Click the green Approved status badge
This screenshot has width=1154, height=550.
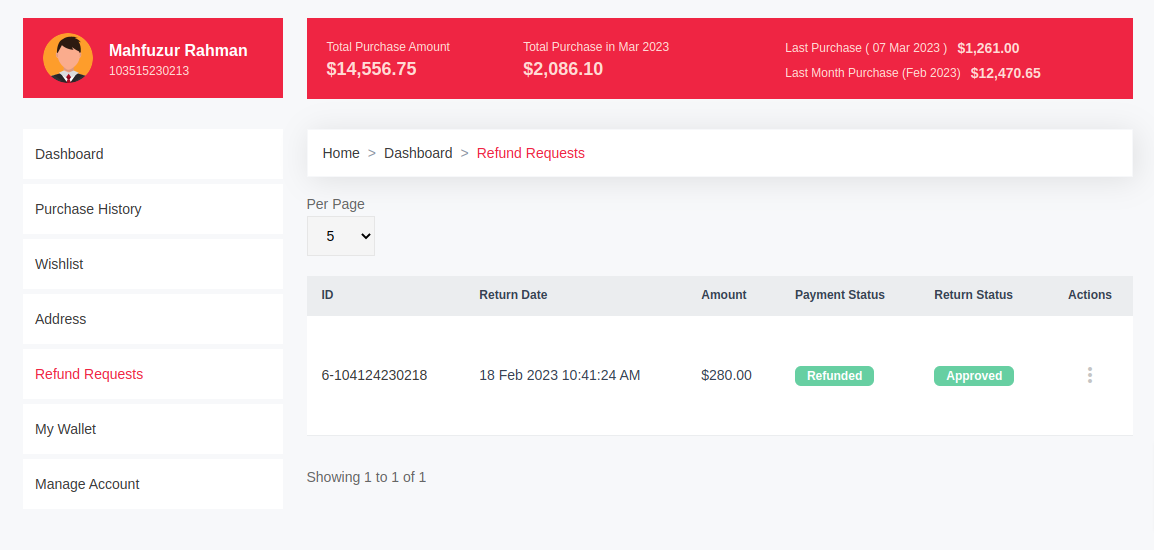pos(973,376)
